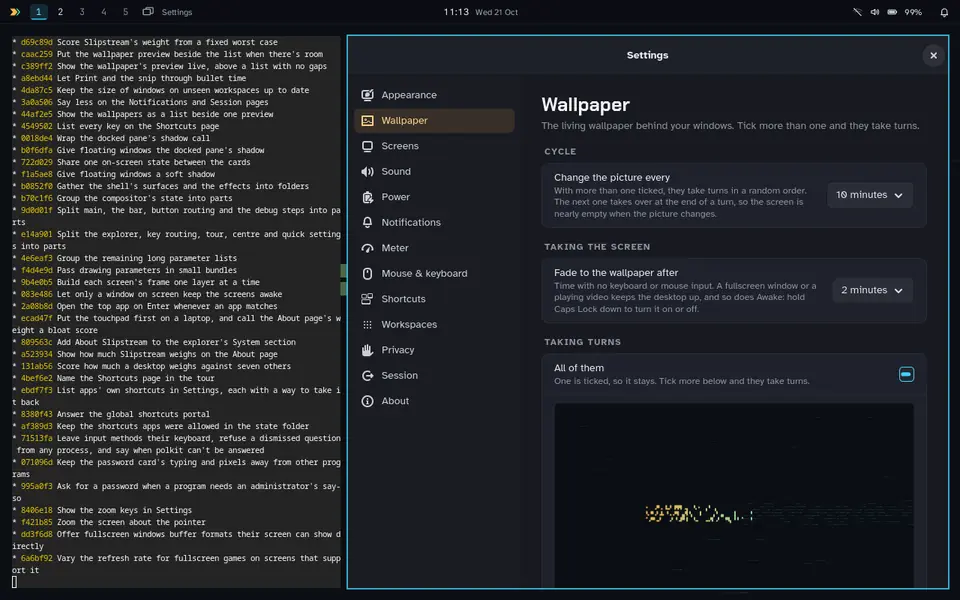Open the Workspaces settings page
960x600 pixels.
pyautogui.click(x=434, y=324)
